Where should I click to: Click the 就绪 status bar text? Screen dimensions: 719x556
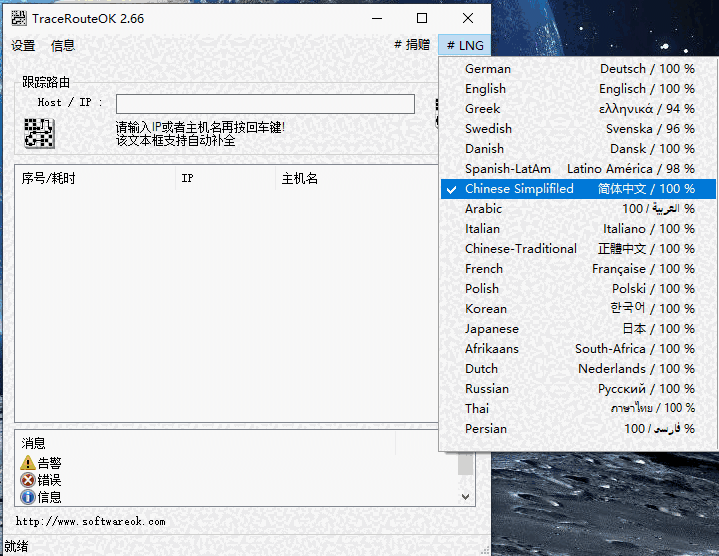pos(17,546)
